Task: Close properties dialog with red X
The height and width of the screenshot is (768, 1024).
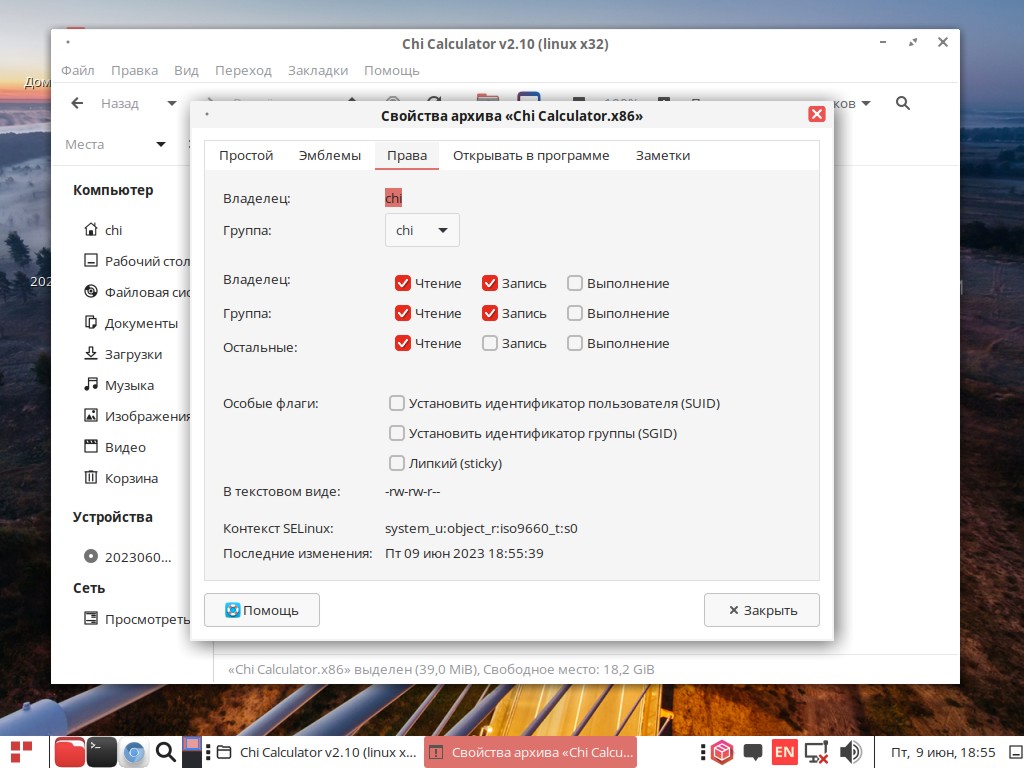Action: click(816, 114)
